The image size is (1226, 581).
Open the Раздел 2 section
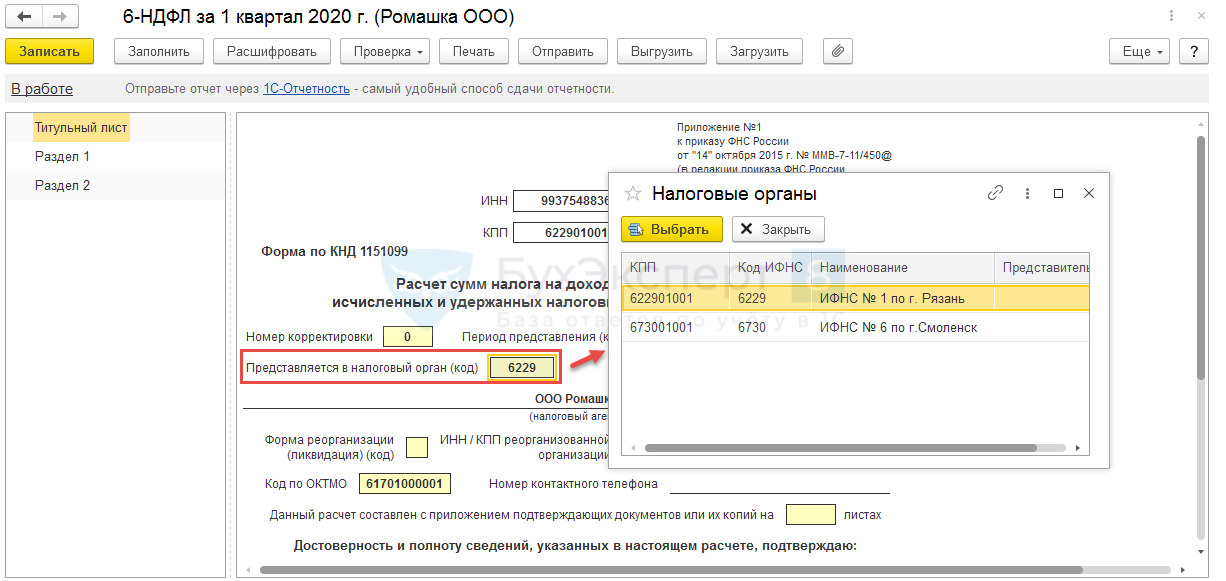pos(62,185)
